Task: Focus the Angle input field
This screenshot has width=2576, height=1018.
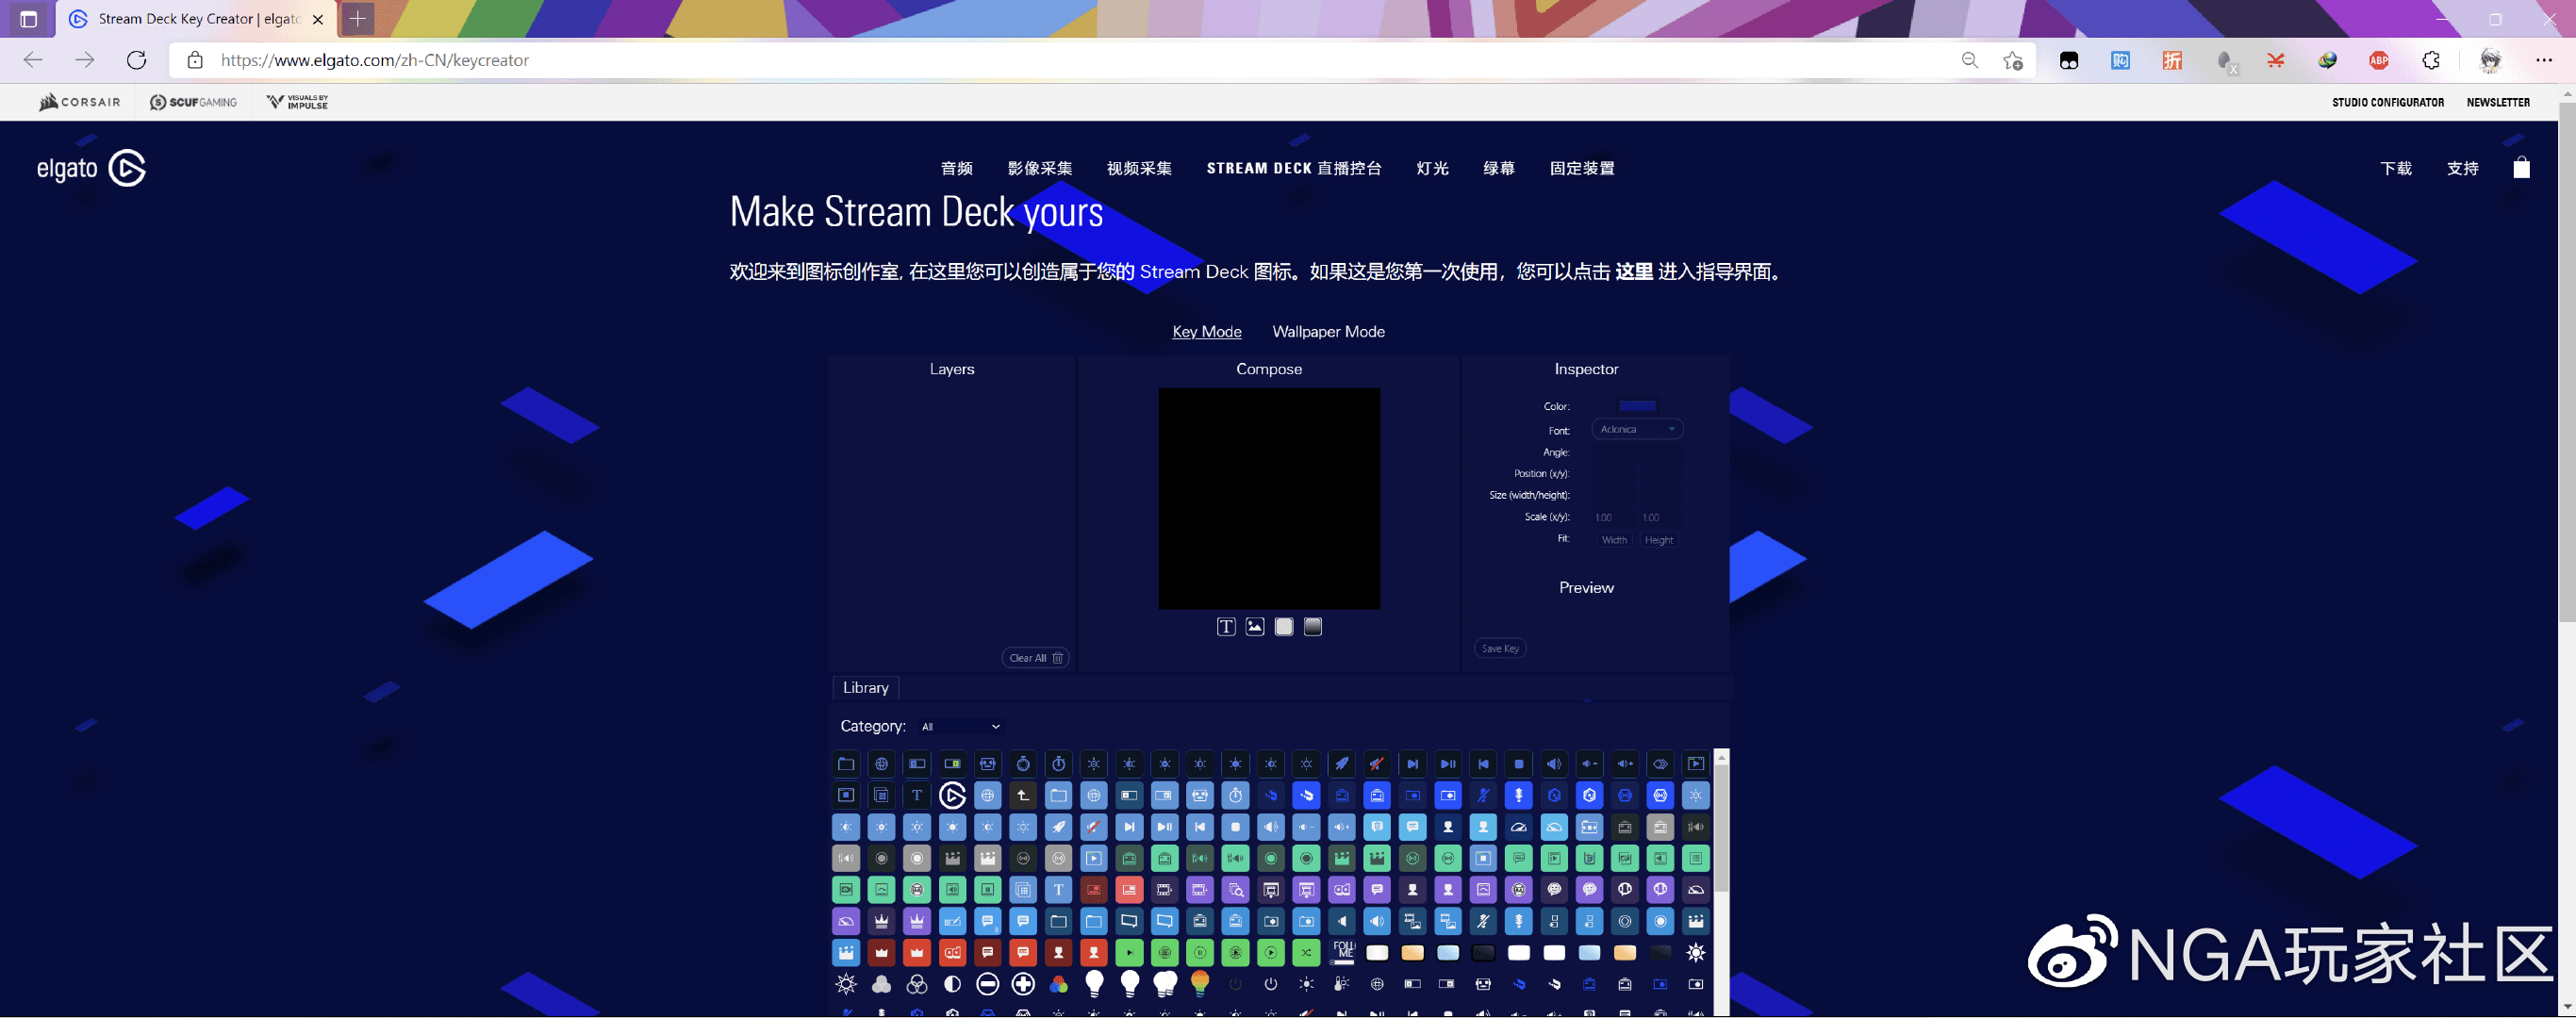Action: (x=1637, y=453)
